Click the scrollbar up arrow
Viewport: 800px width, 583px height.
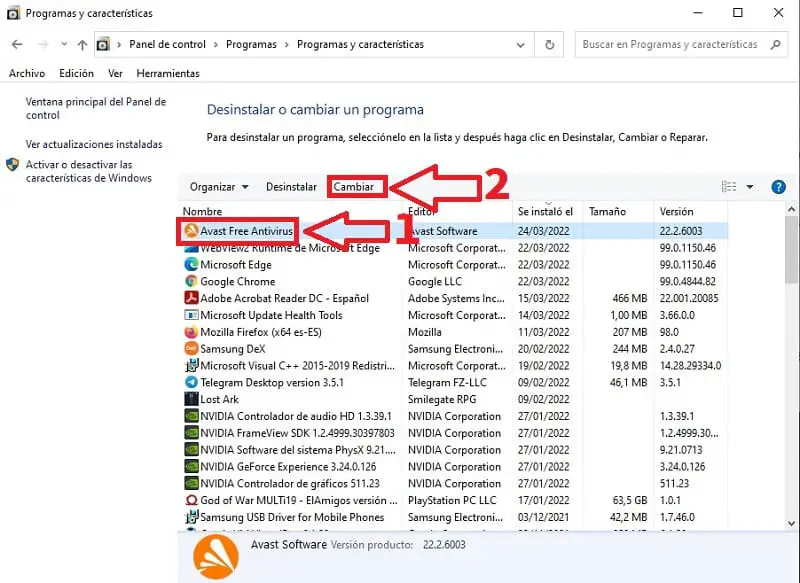(x=791, y=209)
